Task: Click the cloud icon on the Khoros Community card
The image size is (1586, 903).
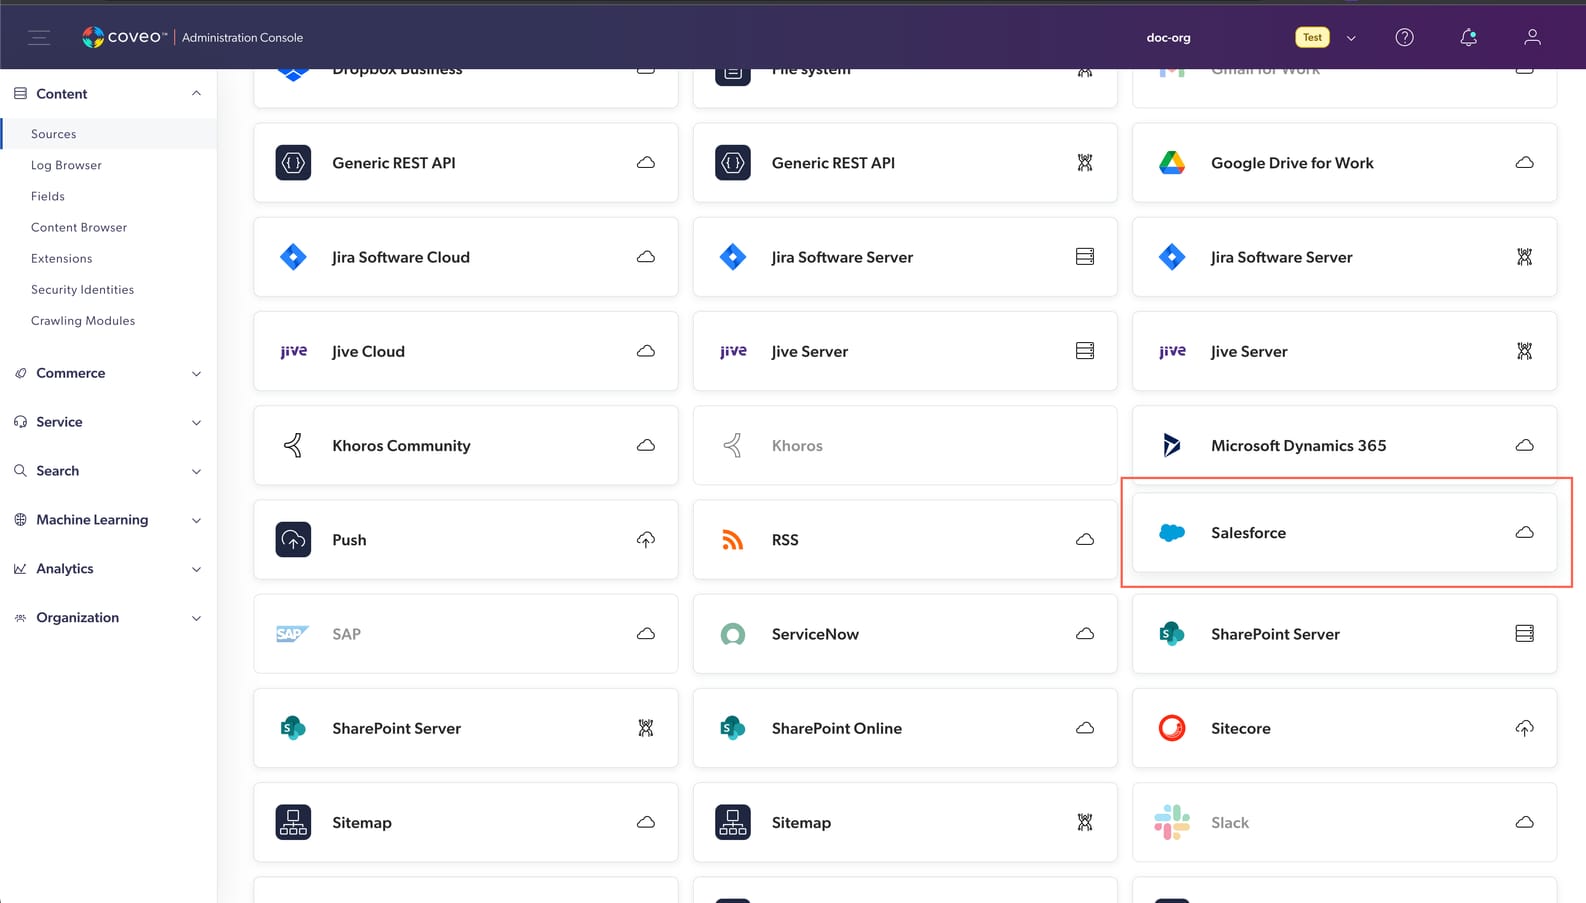Action: [x=646, y=445]
